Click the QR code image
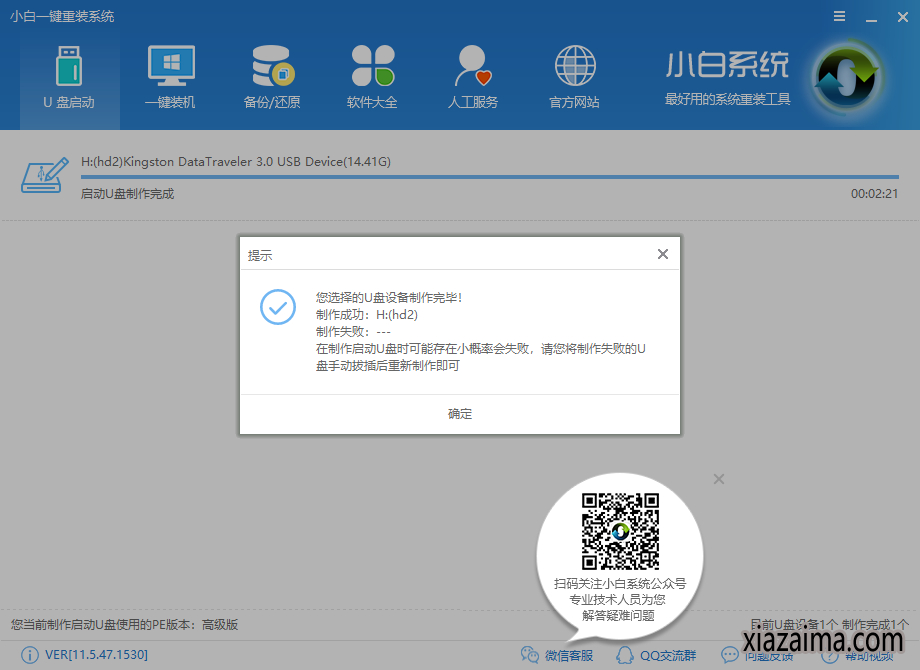This screenshot has width=920, height=670. coord(620,531)
